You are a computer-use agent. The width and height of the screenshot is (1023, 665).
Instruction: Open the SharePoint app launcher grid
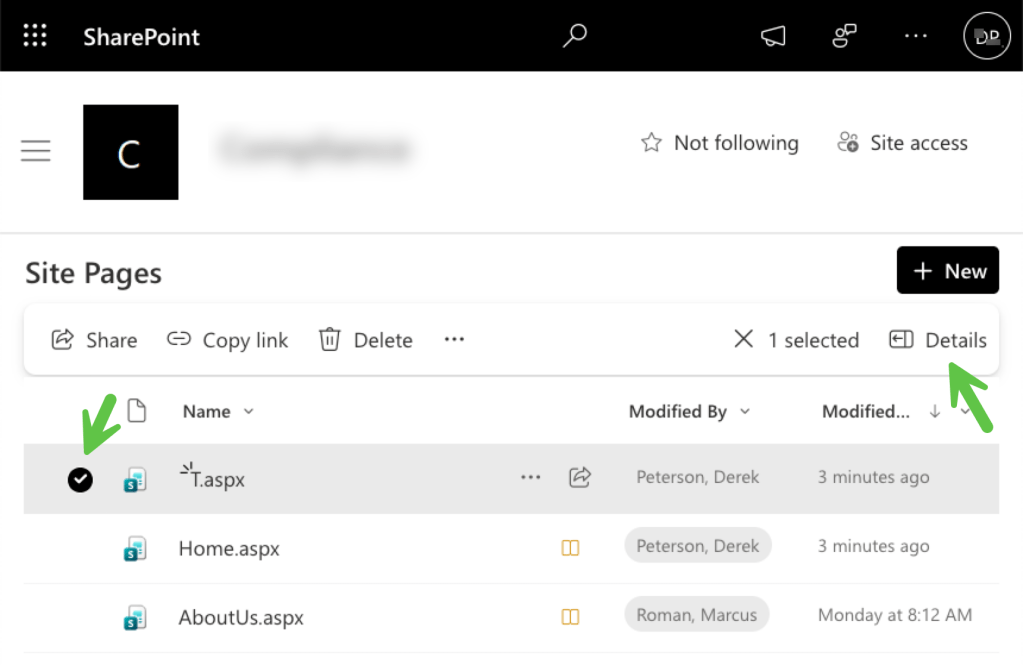click(35, 36)
